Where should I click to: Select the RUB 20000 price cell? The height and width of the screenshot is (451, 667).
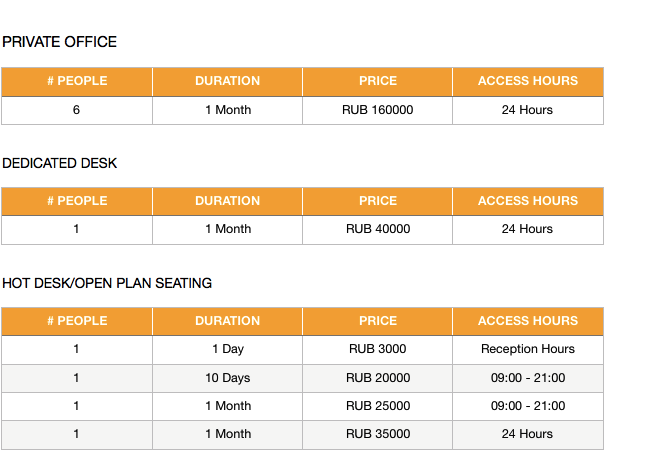377,378
